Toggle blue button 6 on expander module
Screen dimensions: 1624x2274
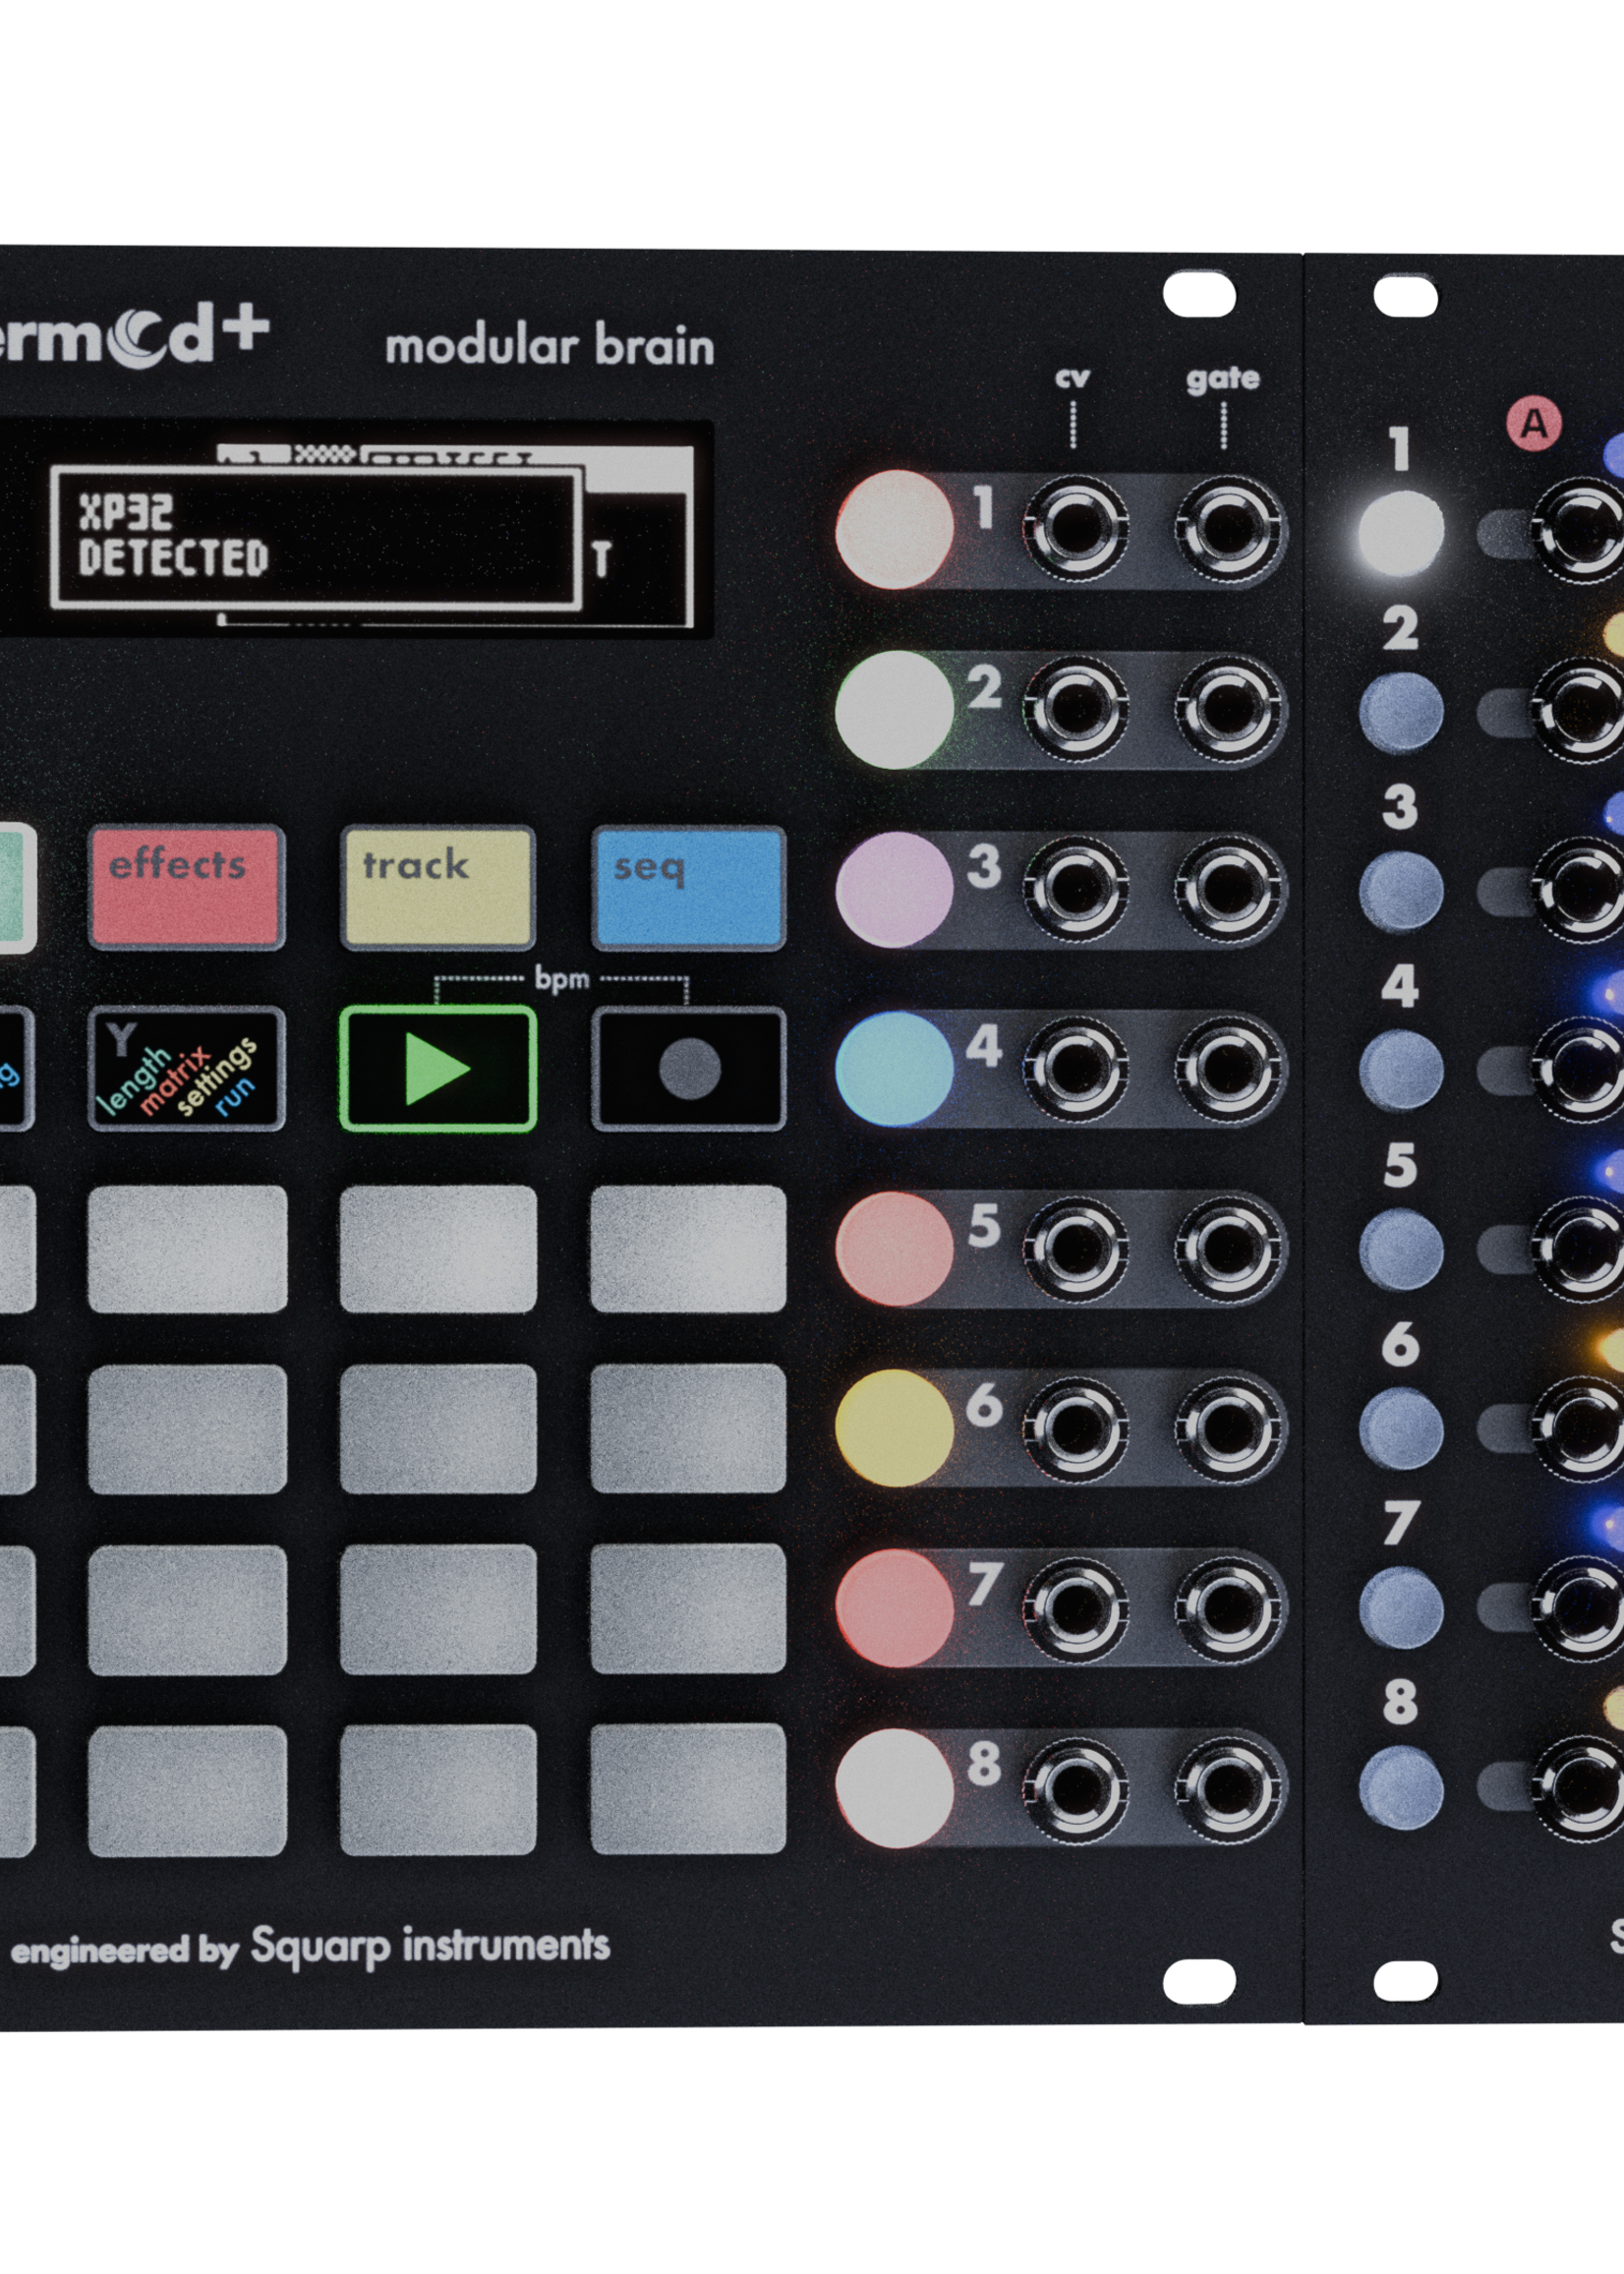click(1401, 1428)
